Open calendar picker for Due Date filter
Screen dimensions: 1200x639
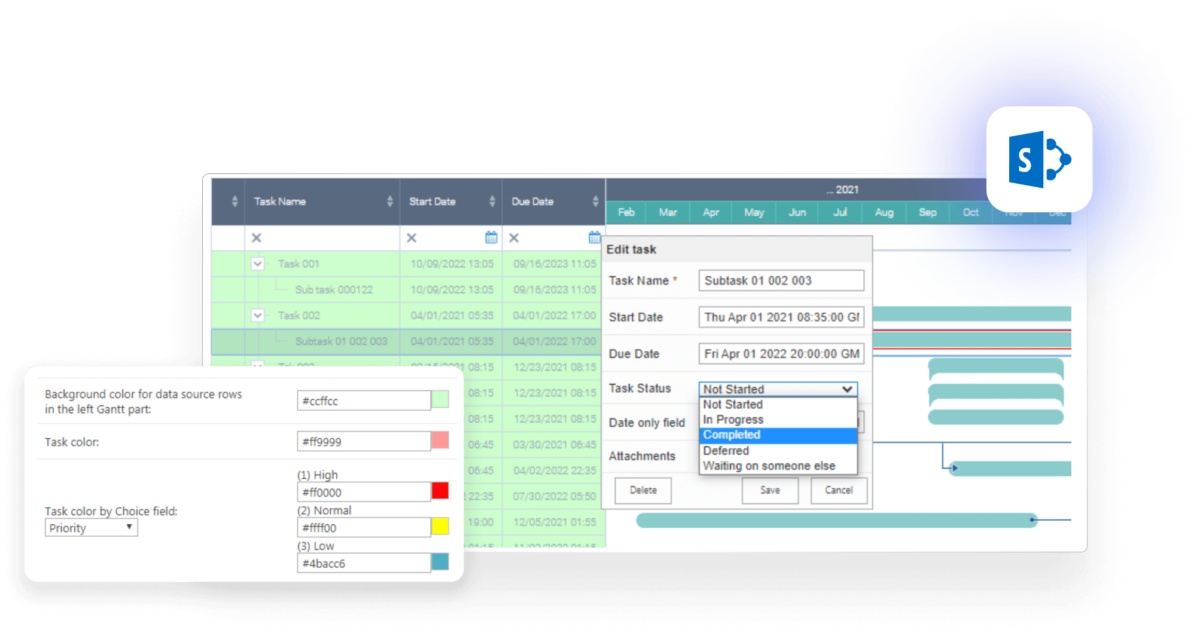click(x=594, y=238)
